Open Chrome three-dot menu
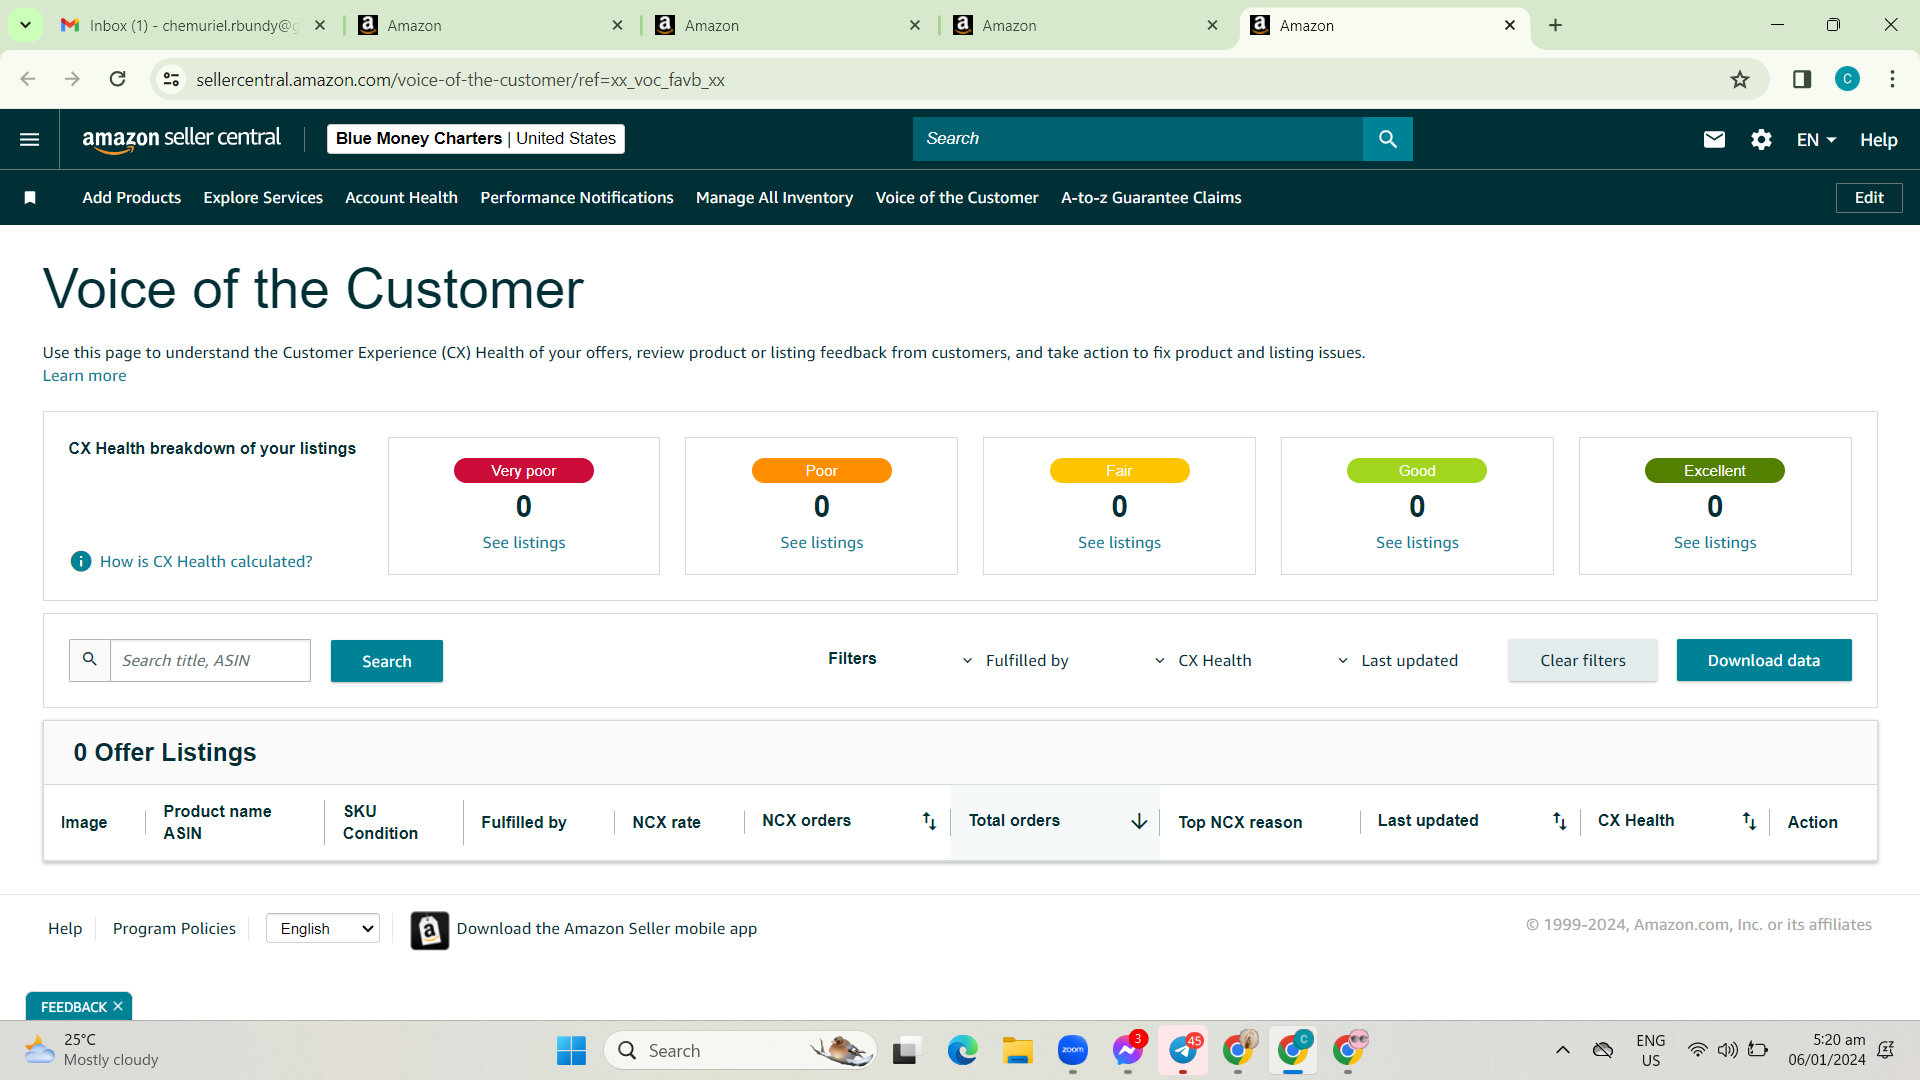The width and height of the screenshot is (1920, 1080). [x=1892, y=79]
